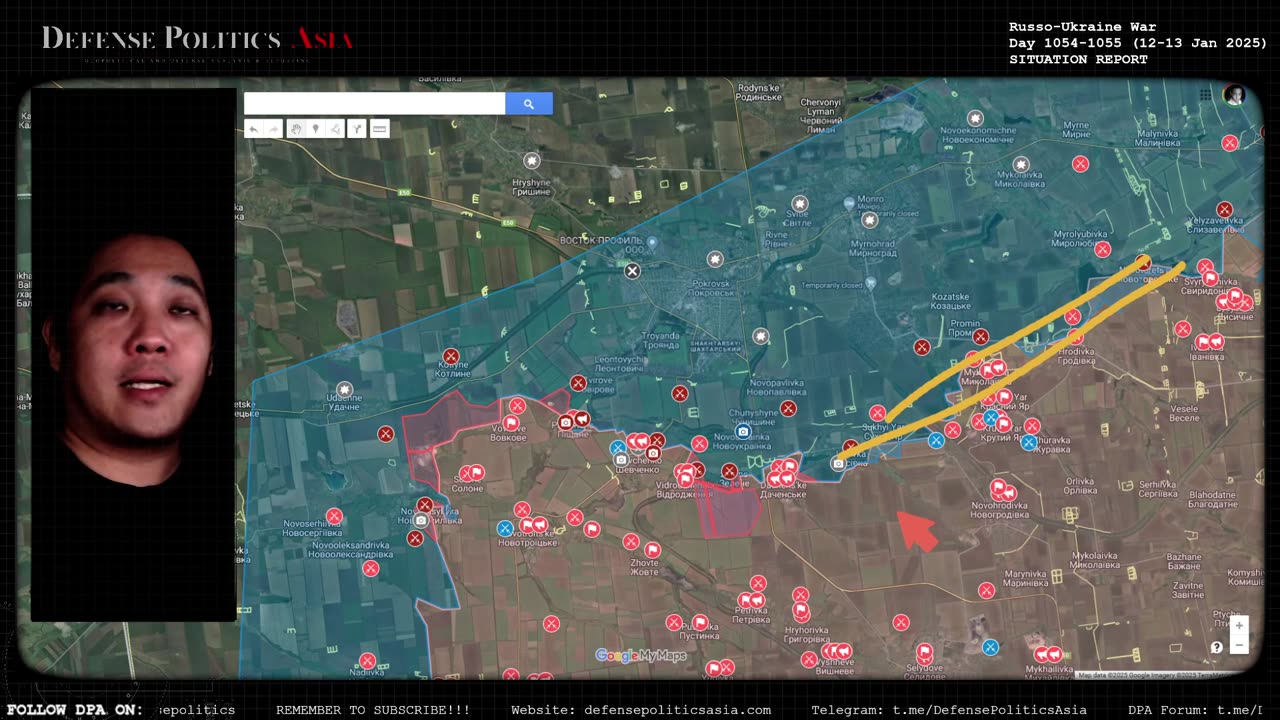Select the Draw a line tool
Image resolution: width=1280 pixels, height=720 pixels.
tap(335, 129)
